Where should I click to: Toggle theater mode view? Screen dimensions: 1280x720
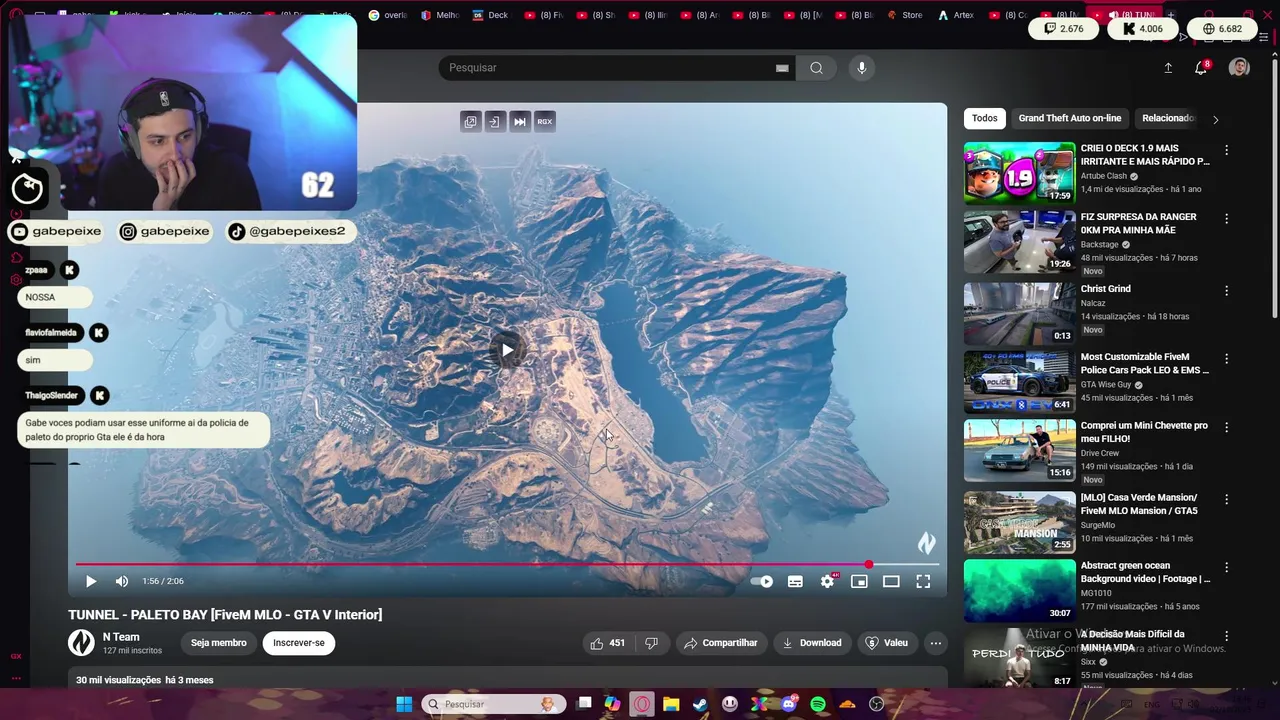[x=891, y=581]
